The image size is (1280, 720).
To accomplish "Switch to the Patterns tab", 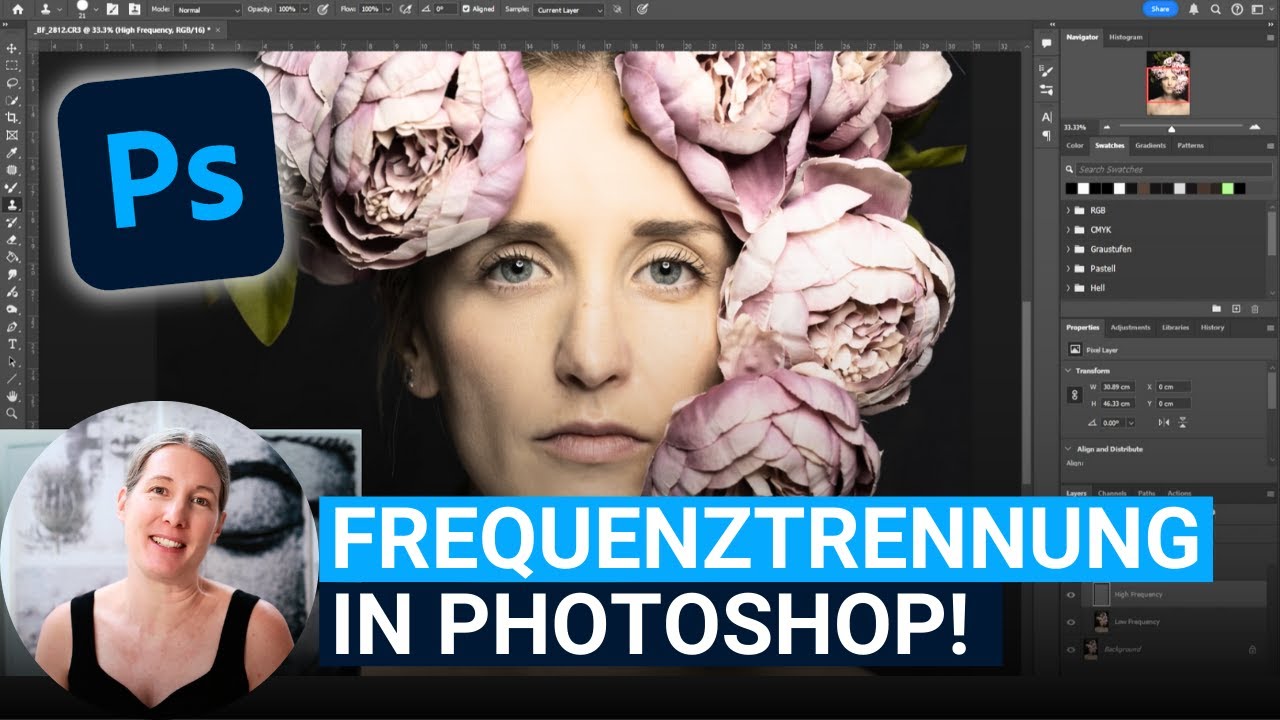I will (1190, 146).
